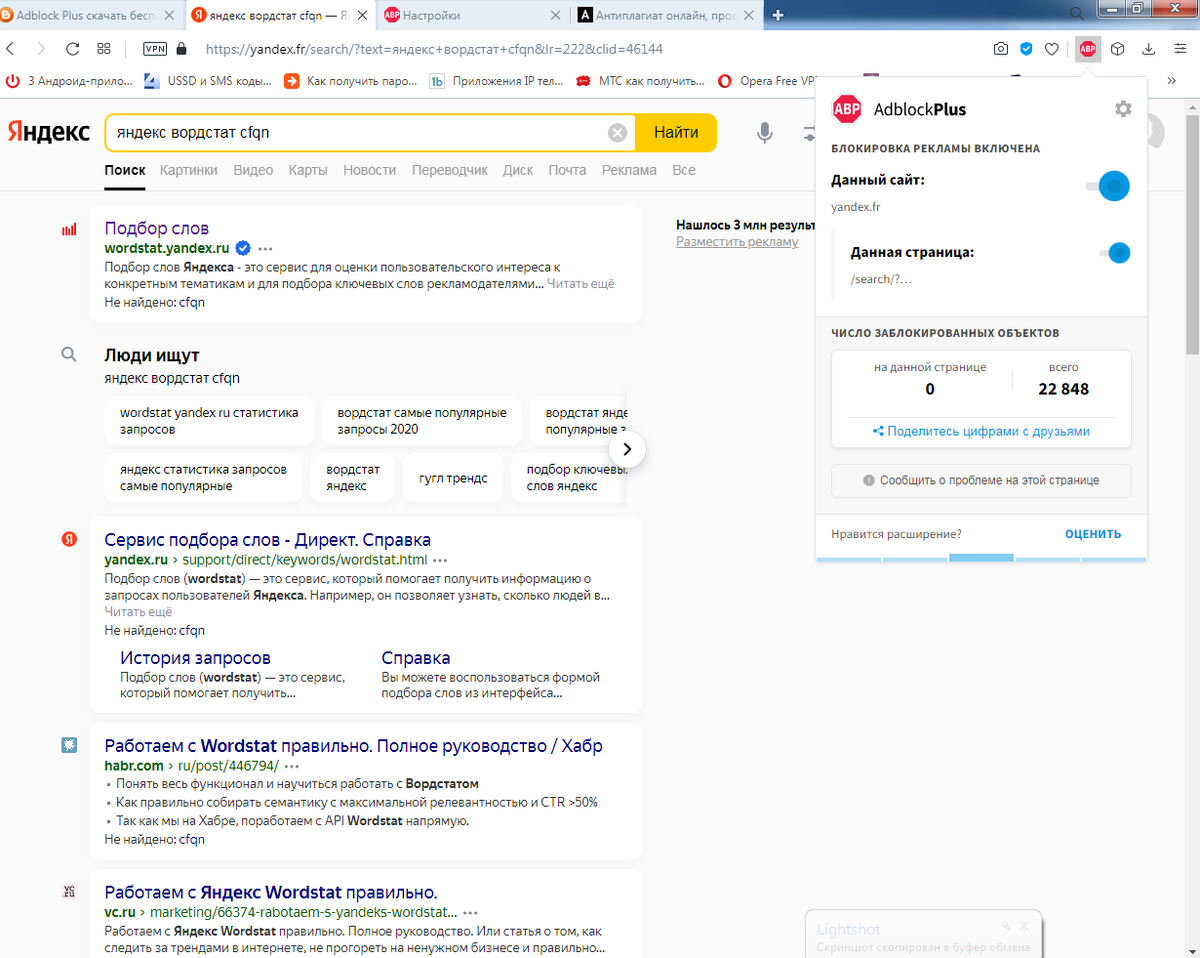Open 'Подбор слов' search result
Image resolution: width=1200 pixels, height=958 pixels.
[x=157, y=228]
